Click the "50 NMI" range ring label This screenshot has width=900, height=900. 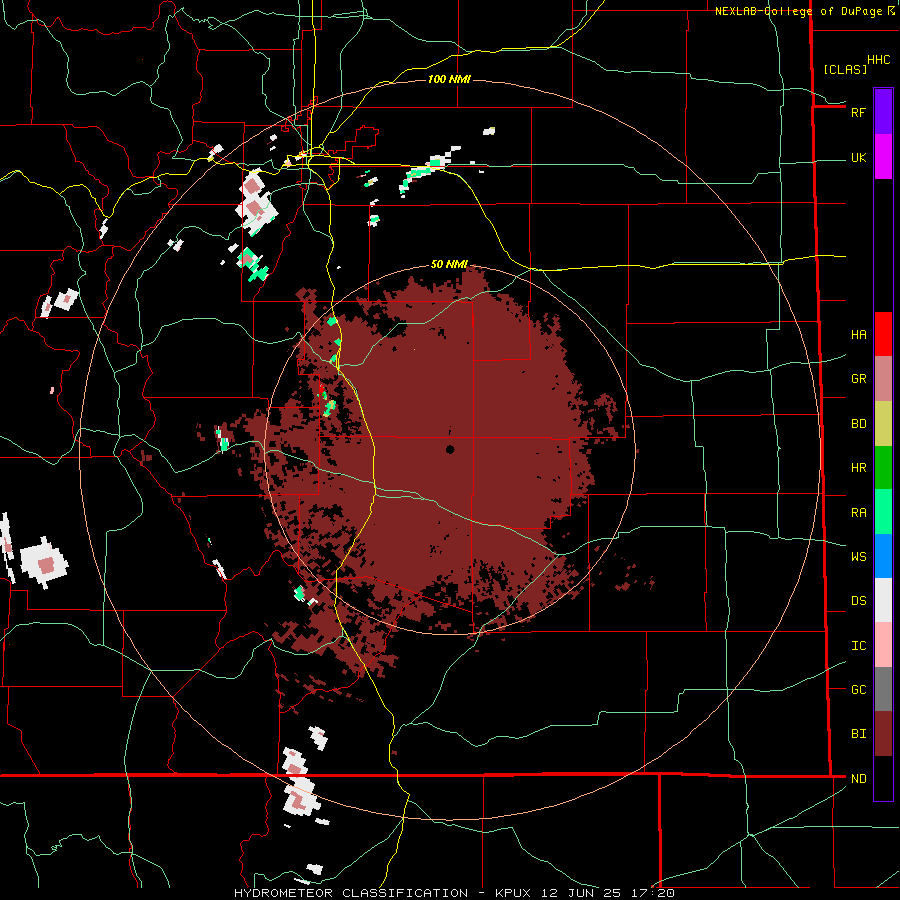tap(449, 264)
